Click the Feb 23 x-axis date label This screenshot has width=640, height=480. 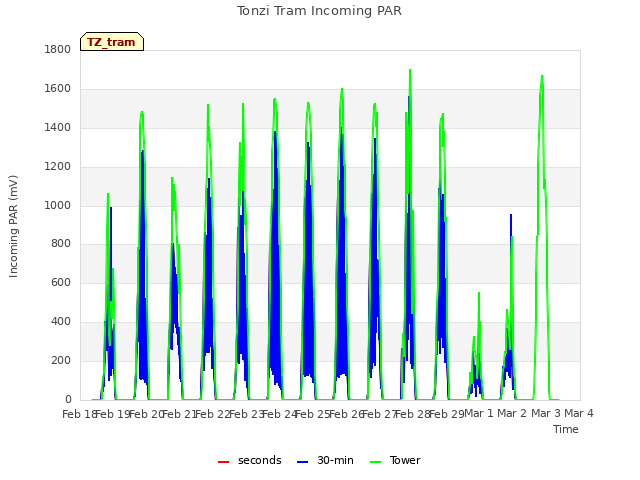pos(246,414)
